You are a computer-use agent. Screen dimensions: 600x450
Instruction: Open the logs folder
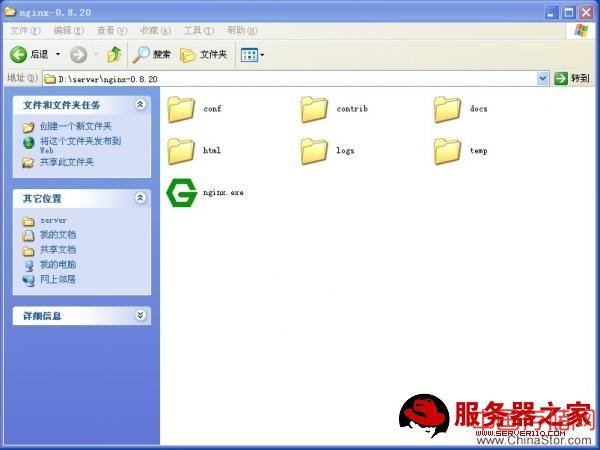click(x=314, y=150)
